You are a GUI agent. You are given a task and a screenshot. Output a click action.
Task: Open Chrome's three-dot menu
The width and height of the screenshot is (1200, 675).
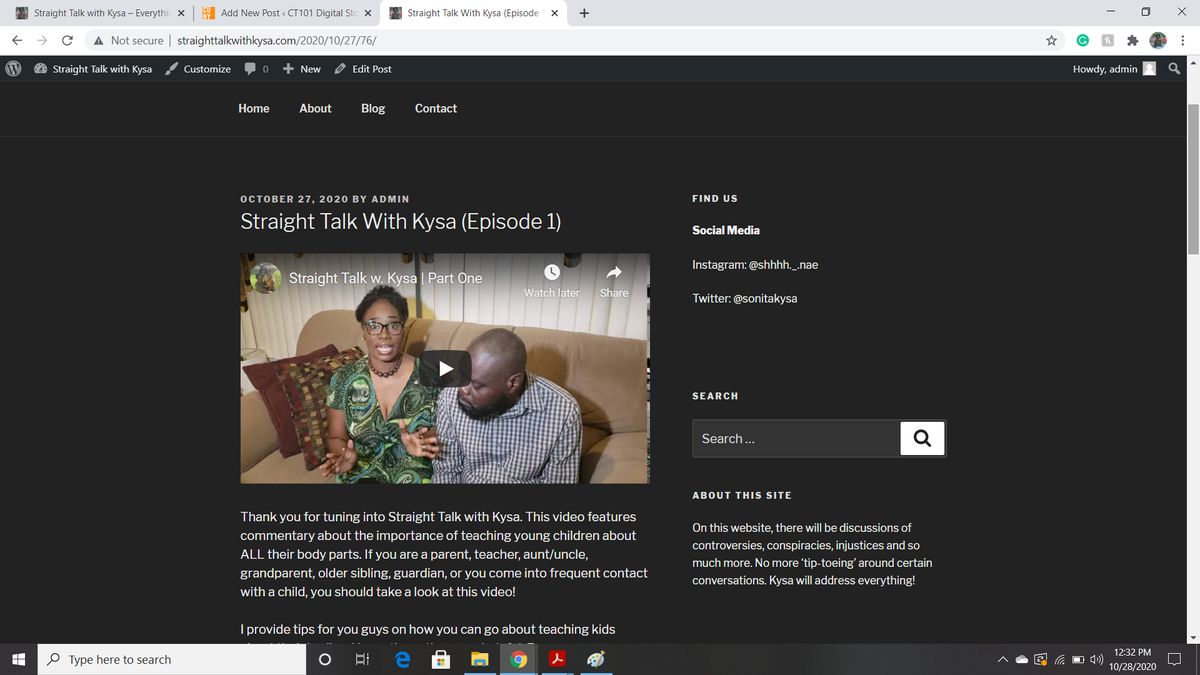1183,41
